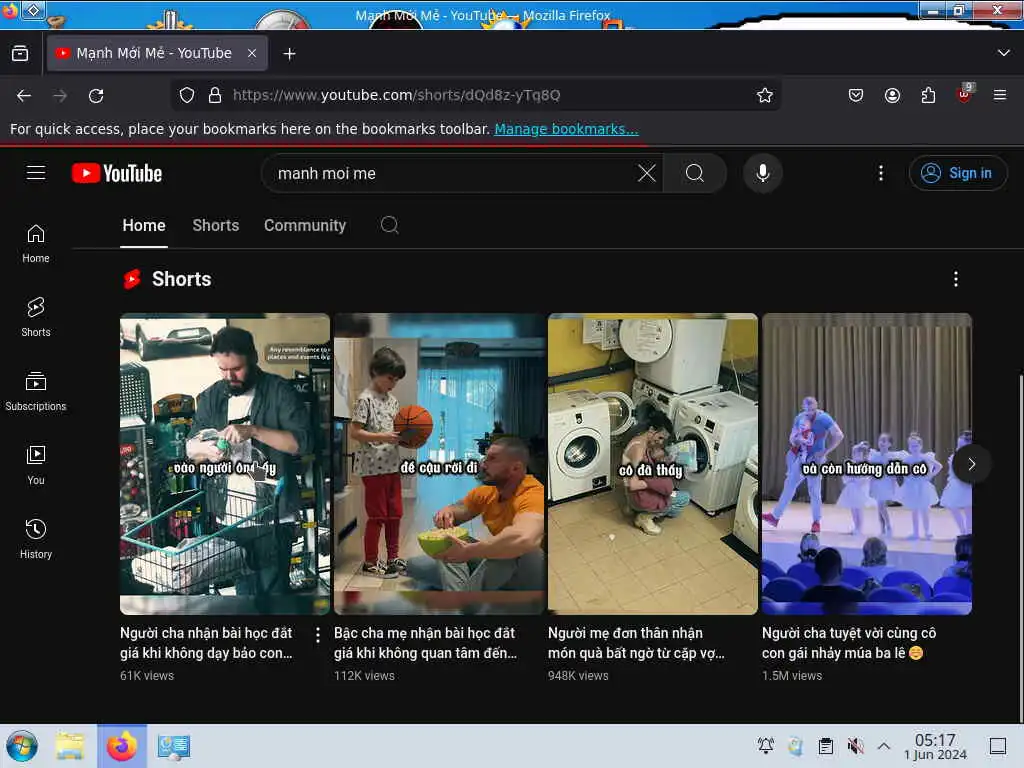Open options for 'Người cha nhận bài học' short
The image size is (1024, 768).
point(318,634)
